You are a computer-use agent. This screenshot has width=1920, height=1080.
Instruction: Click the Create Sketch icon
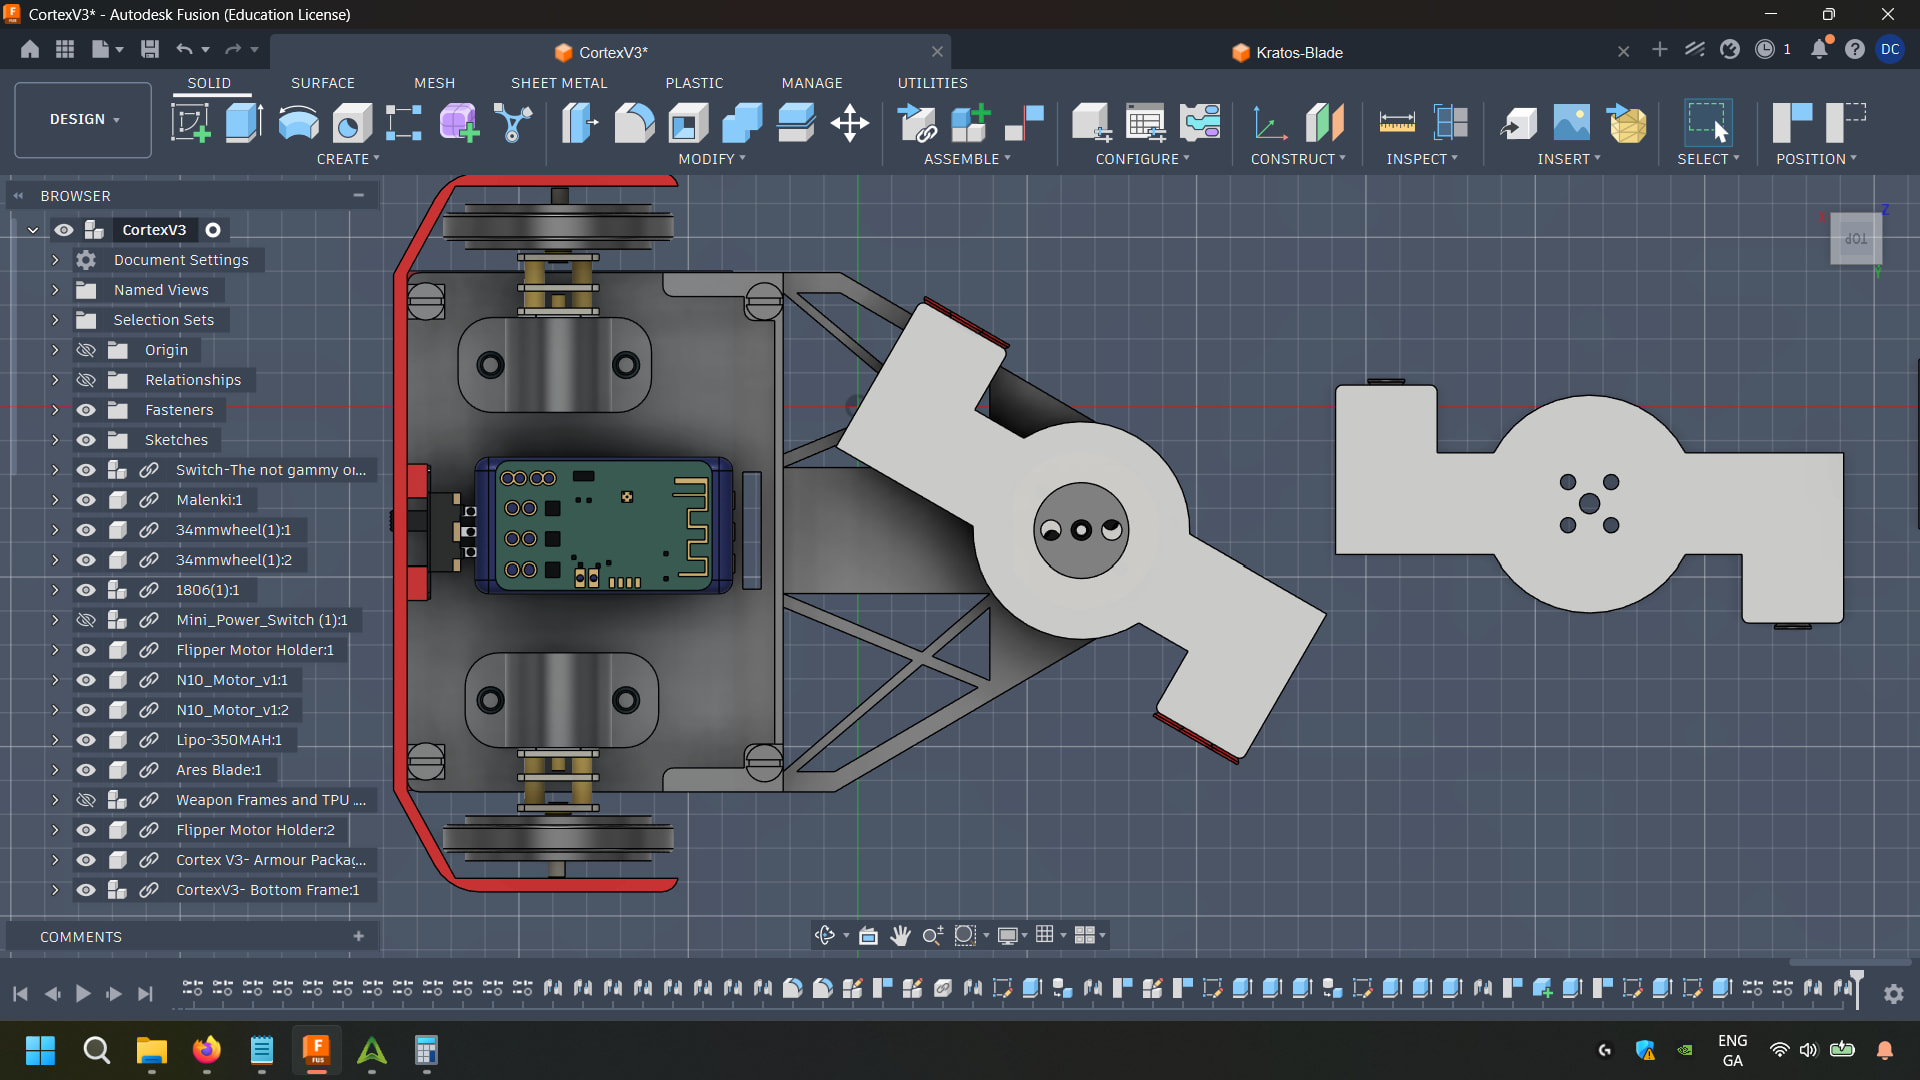click(190, 123)
